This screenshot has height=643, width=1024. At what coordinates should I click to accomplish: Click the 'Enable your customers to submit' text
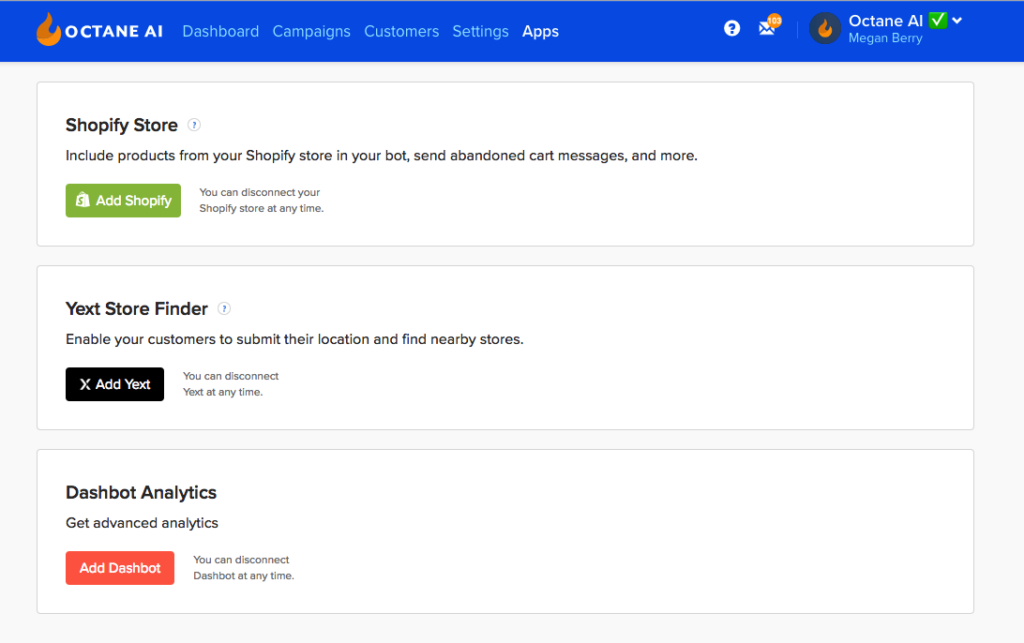click(x=295, y=339)
